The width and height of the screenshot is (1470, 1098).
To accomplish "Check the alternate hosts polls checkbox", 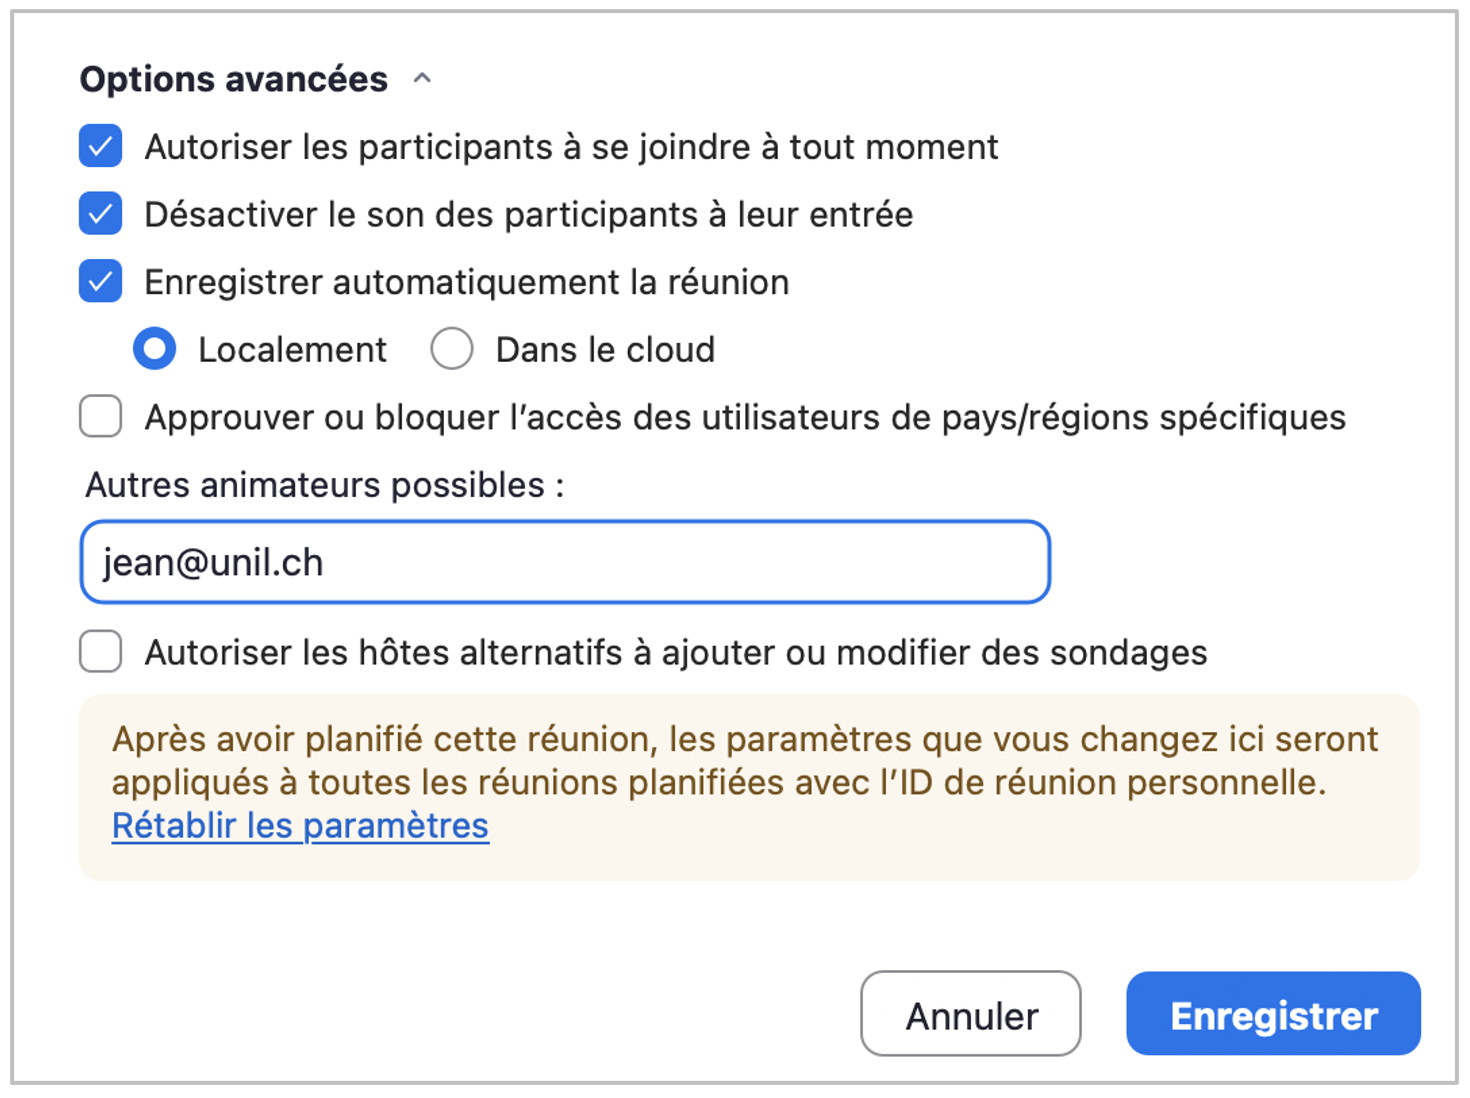I will tap(101, 652).
